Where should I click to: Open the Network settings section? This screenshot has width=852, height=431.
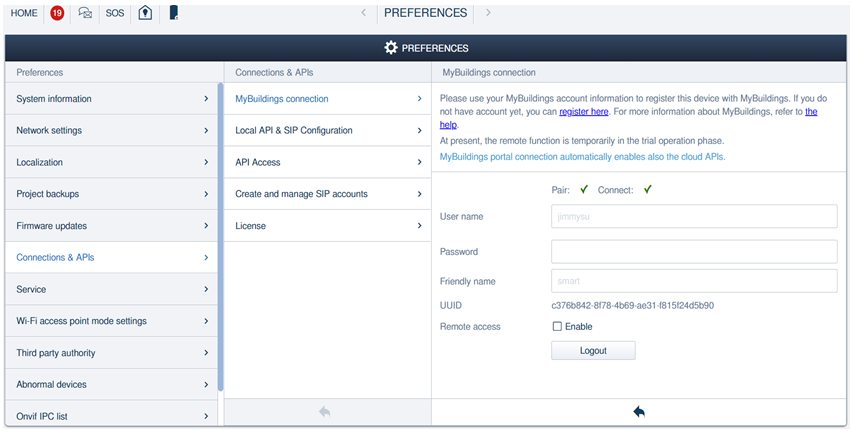tap(112, 131)
